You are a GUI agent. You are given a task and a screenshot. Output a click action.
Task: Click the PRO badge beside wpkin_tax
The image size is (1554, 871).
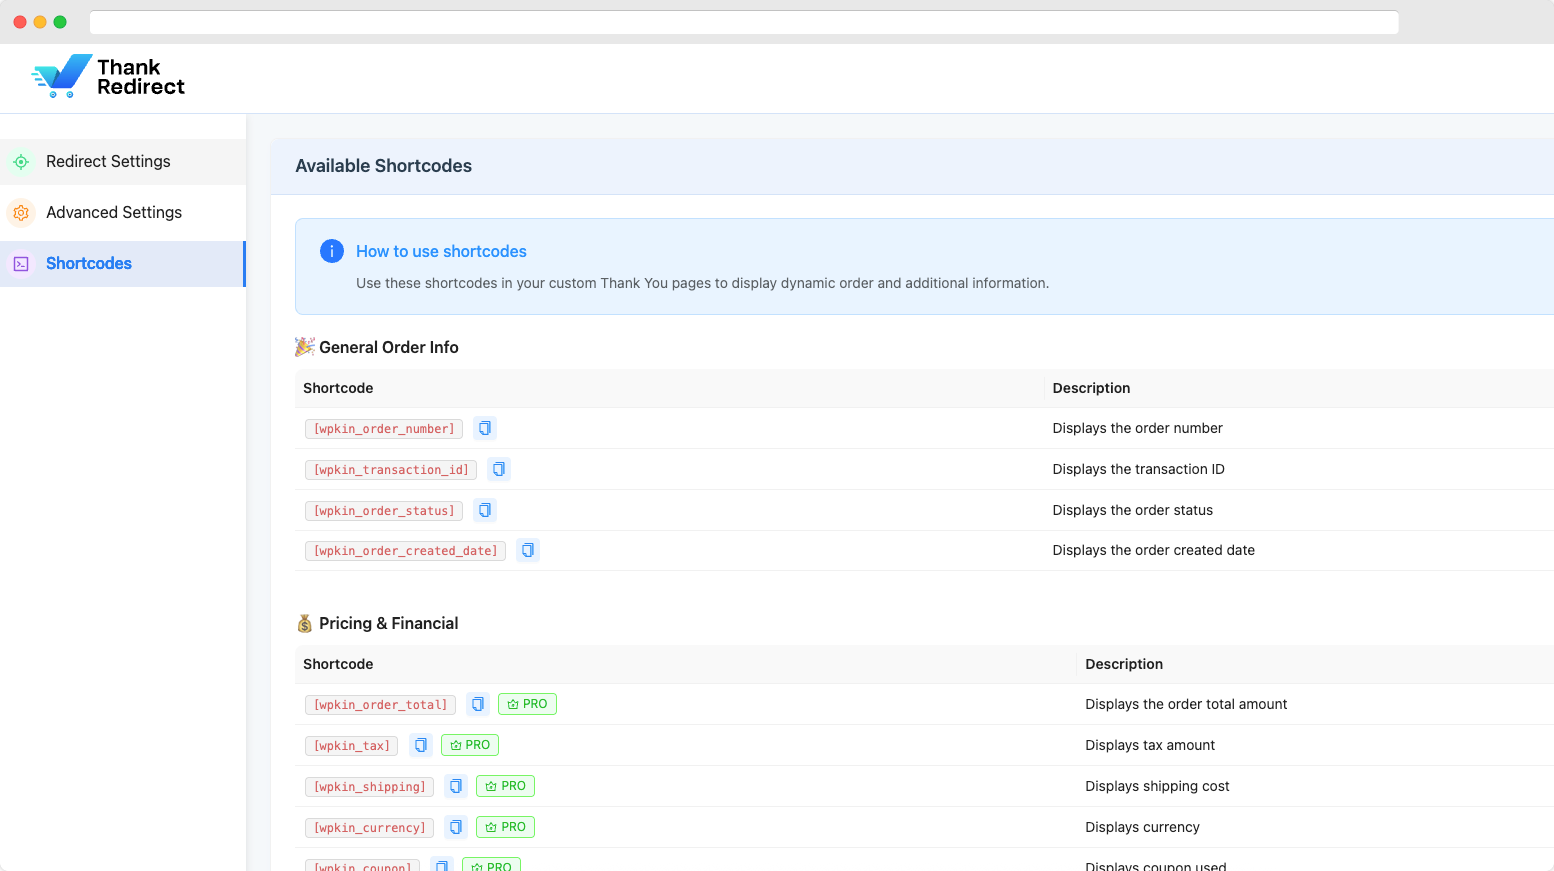click(470, 745)
